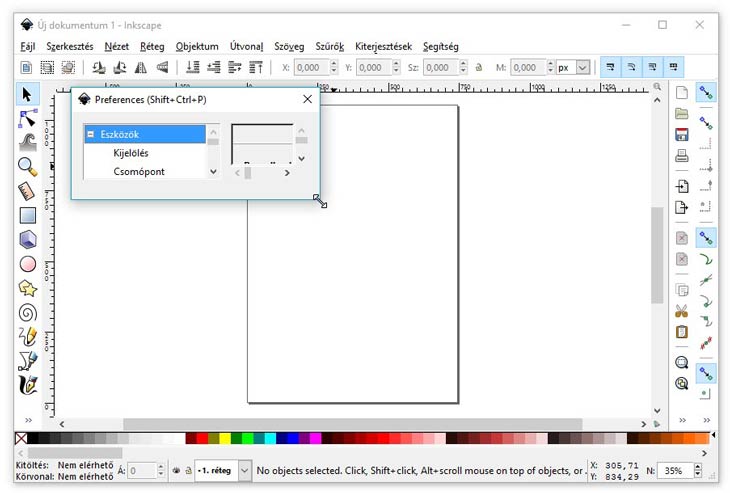The width and height of the screenshot is (730, 493).
Task: Toggle current layer visibility eye icon
Action: click(x=176, y=470)
